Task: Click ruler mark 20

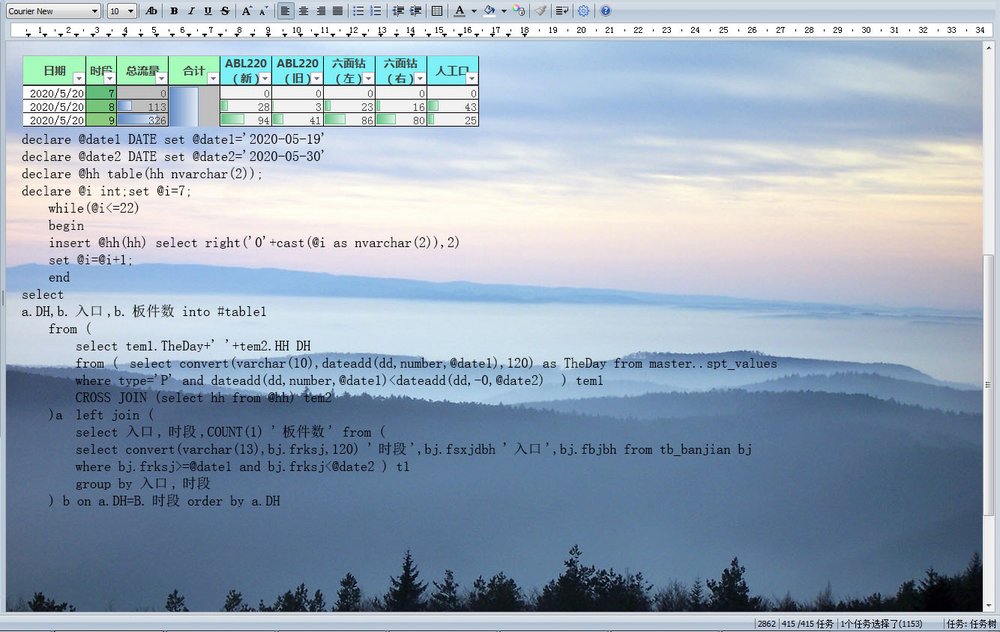Action: (581, 30)
